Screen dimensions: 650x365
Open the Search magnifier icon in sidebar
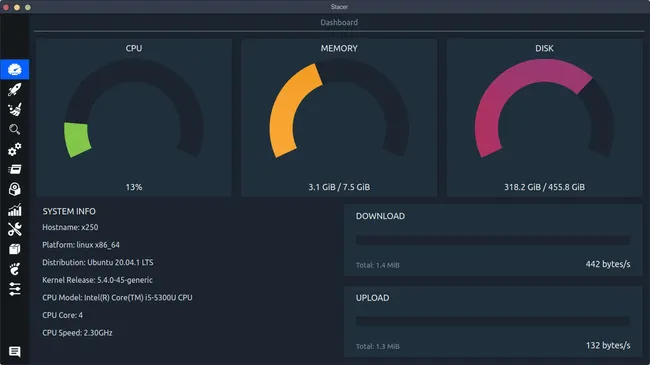(x=15, y=129)
